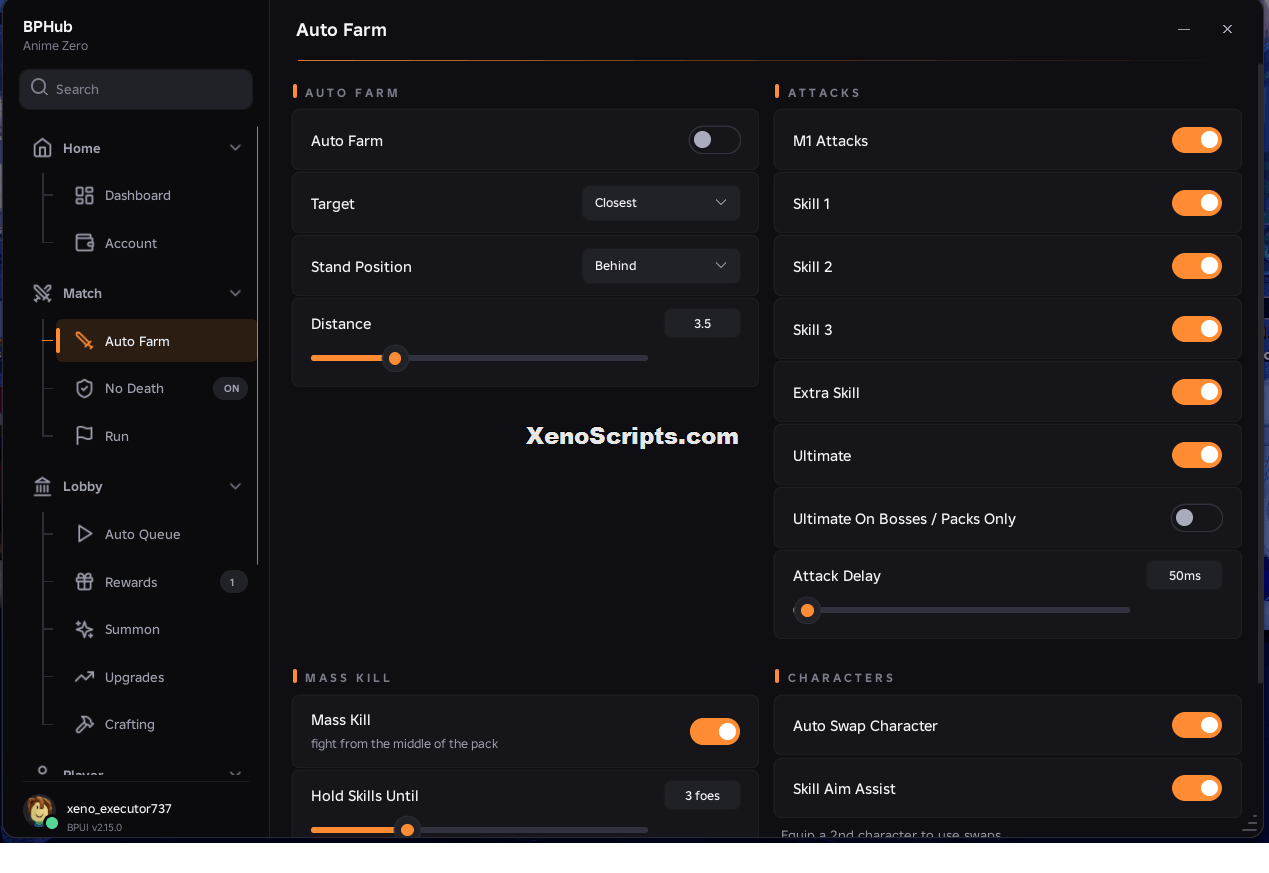Click the search magnifier icon

[39, 88]
